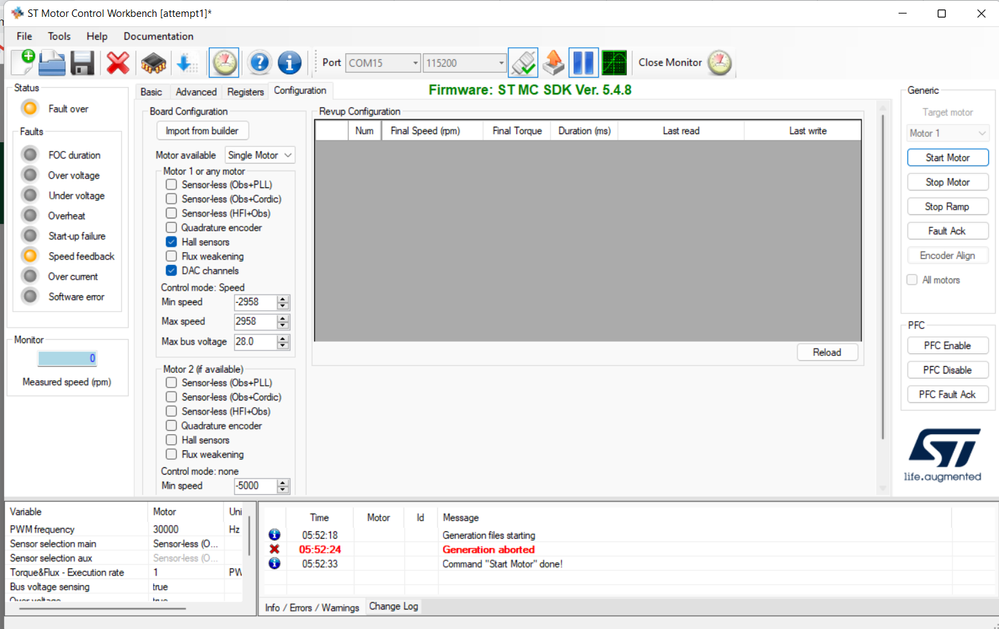Open the Tools menu

(x=59, y=36)
